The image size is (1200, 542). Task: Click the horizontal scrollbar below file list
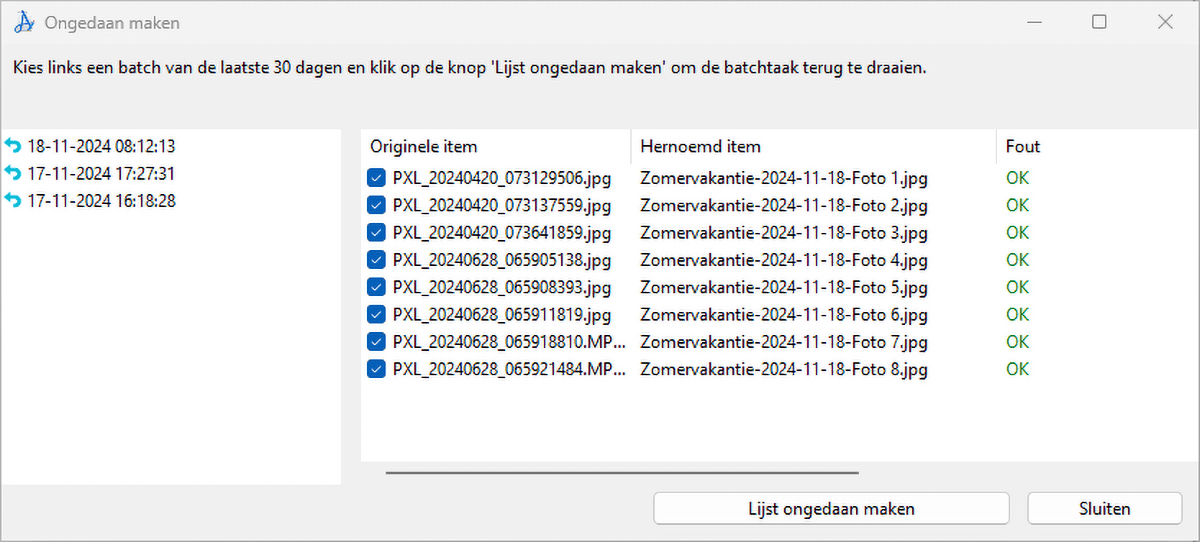coord(621,472)
